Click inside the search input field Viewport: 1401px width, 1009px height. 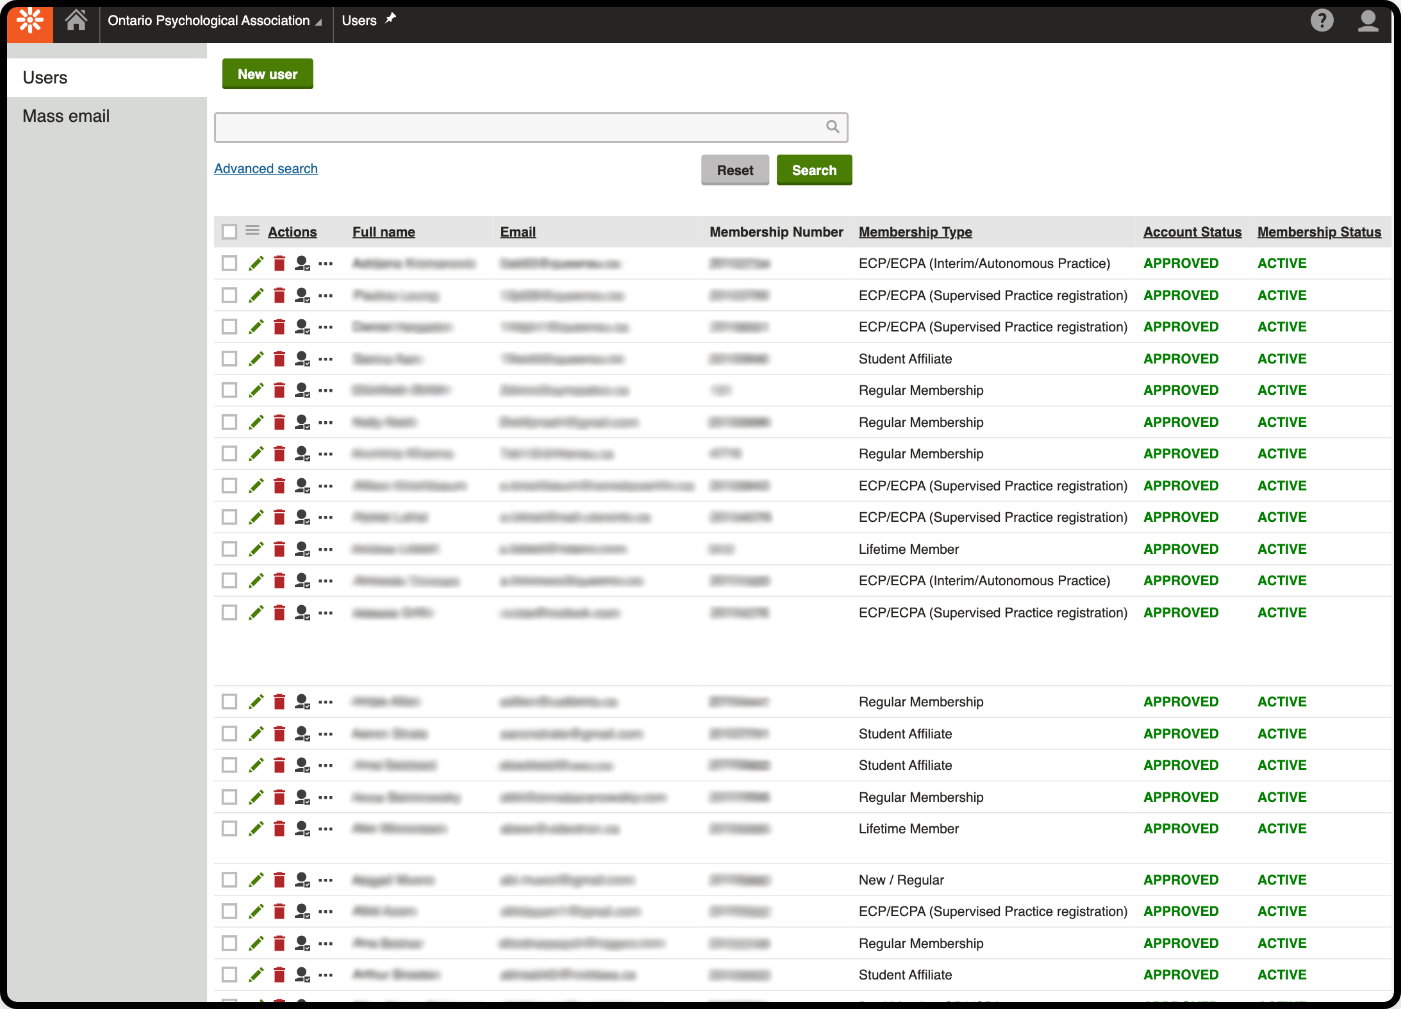(520, 127)
